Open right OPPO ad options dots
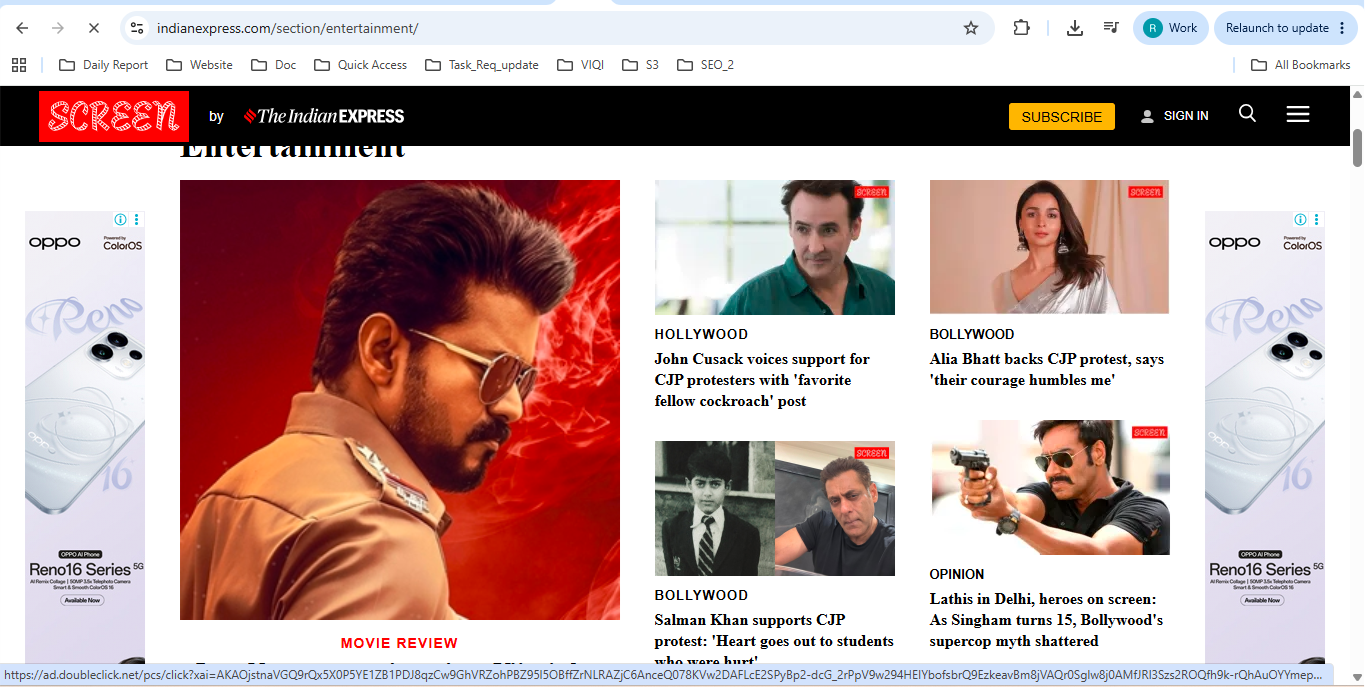This screenshot has height=688, width=1365. (1317, 219)
